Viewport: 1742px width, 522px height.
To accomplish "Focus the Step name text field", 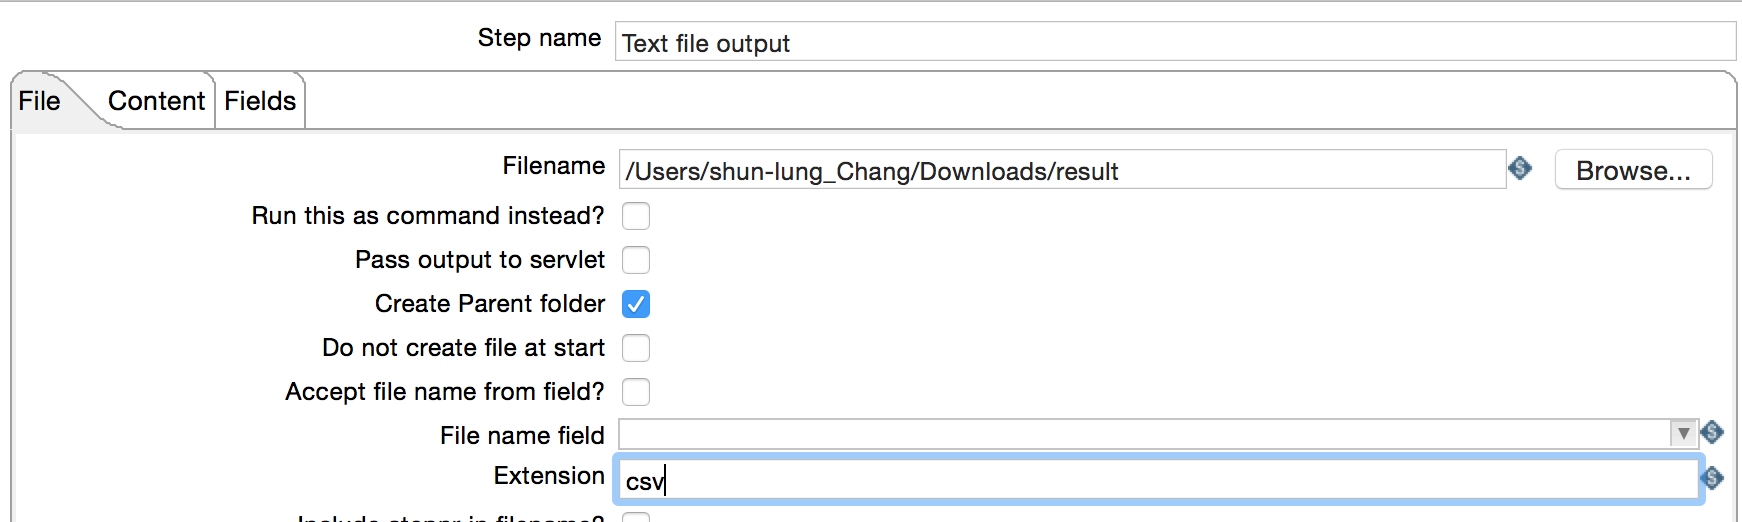I will (x=1174, y=42).
